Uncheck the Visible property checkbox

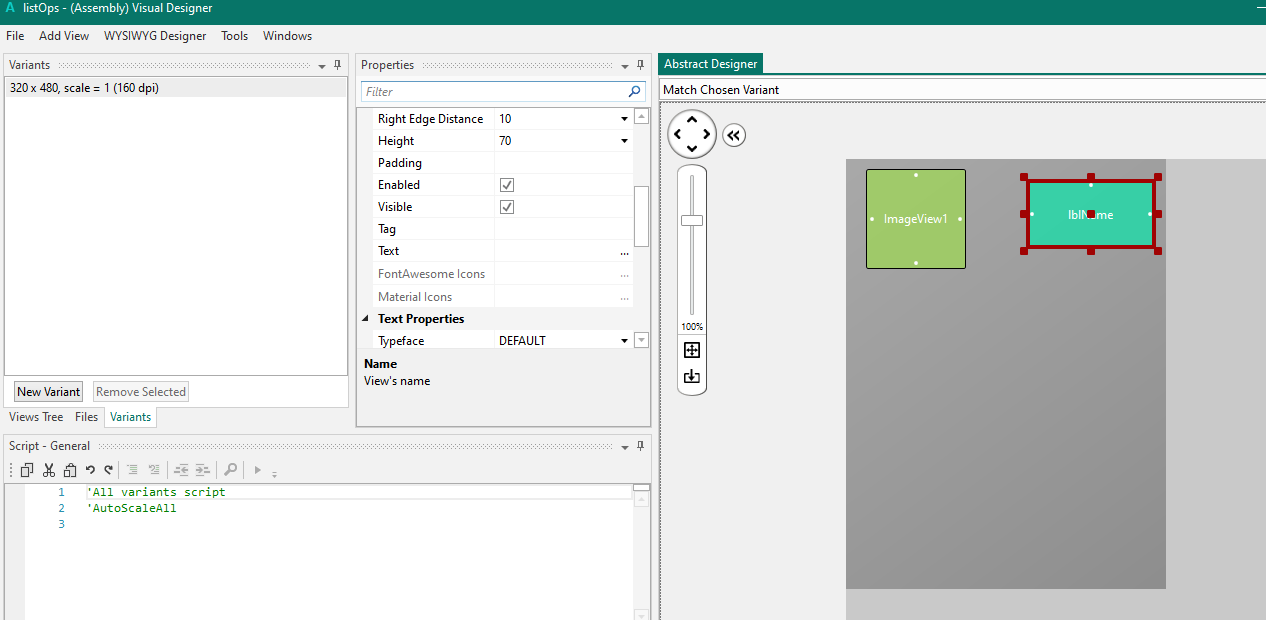(507, 207)
